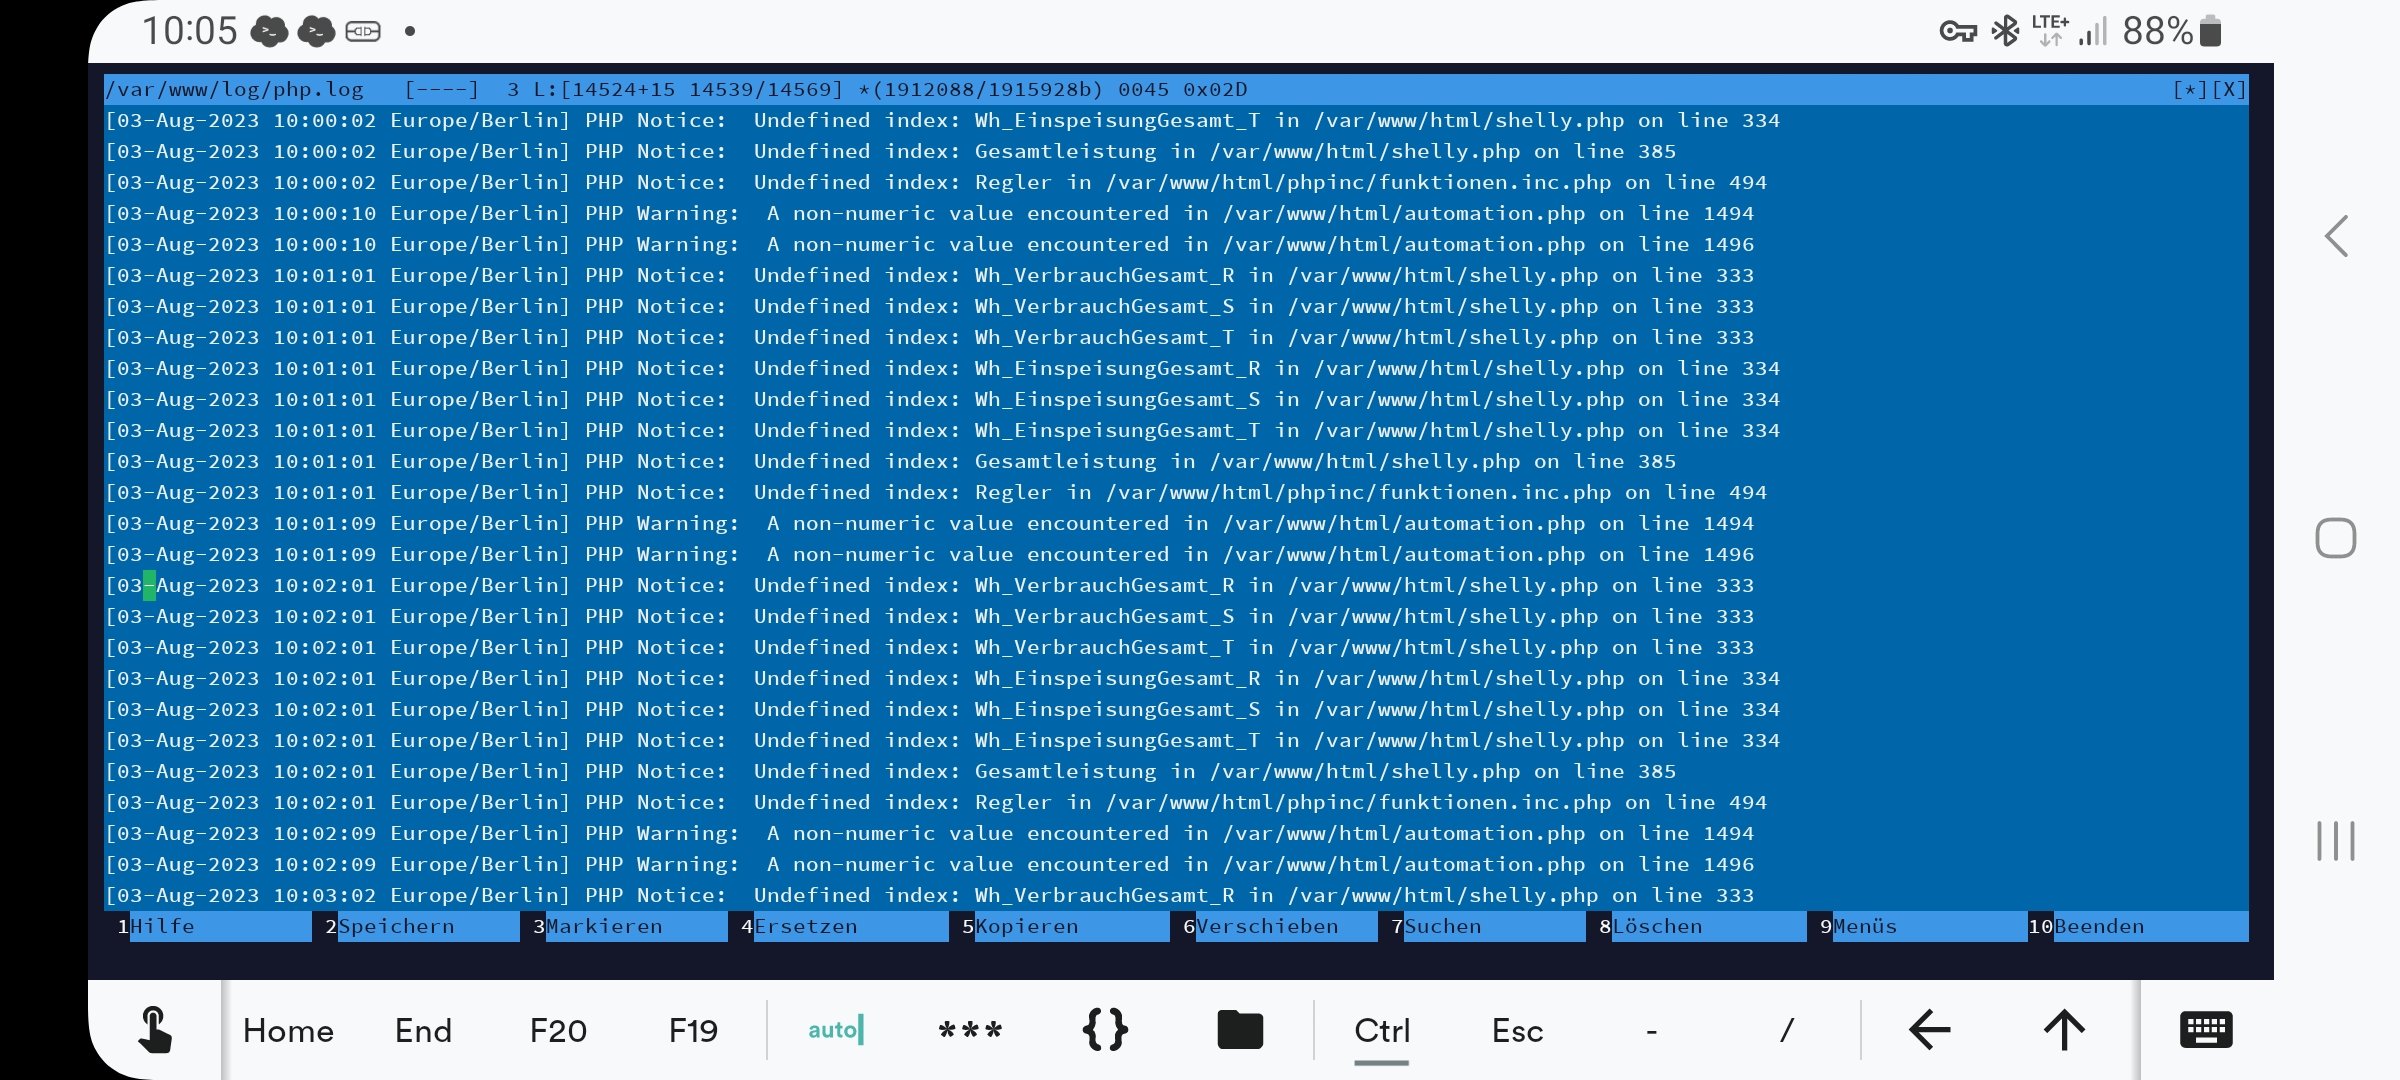Tap the curly braces snippets icon

click(1105, 1030)
